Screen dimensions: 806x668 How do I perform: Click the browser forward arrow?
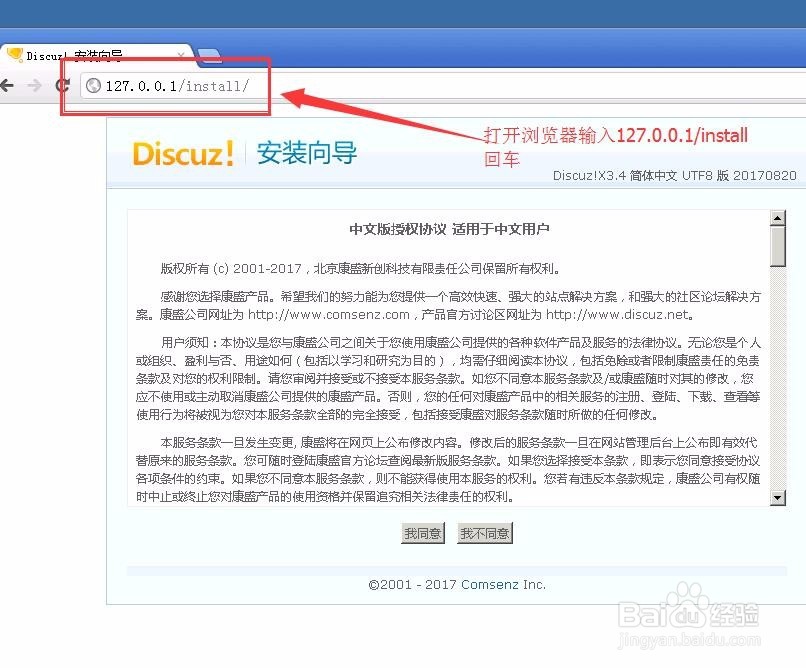pyautogui.click(x=34, y=85)
